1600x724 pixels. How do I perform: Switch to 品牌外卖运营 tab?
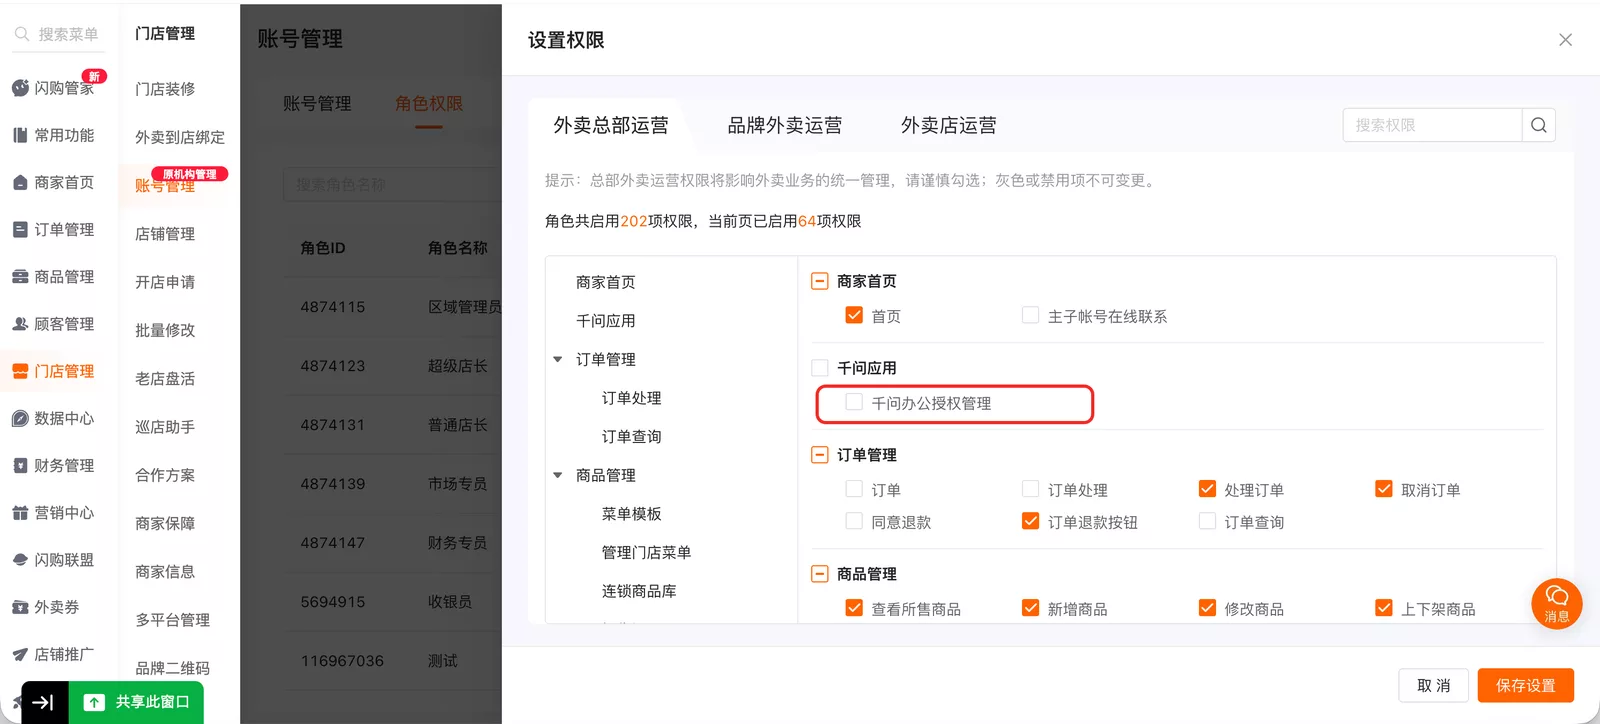[x=784, y=125]
